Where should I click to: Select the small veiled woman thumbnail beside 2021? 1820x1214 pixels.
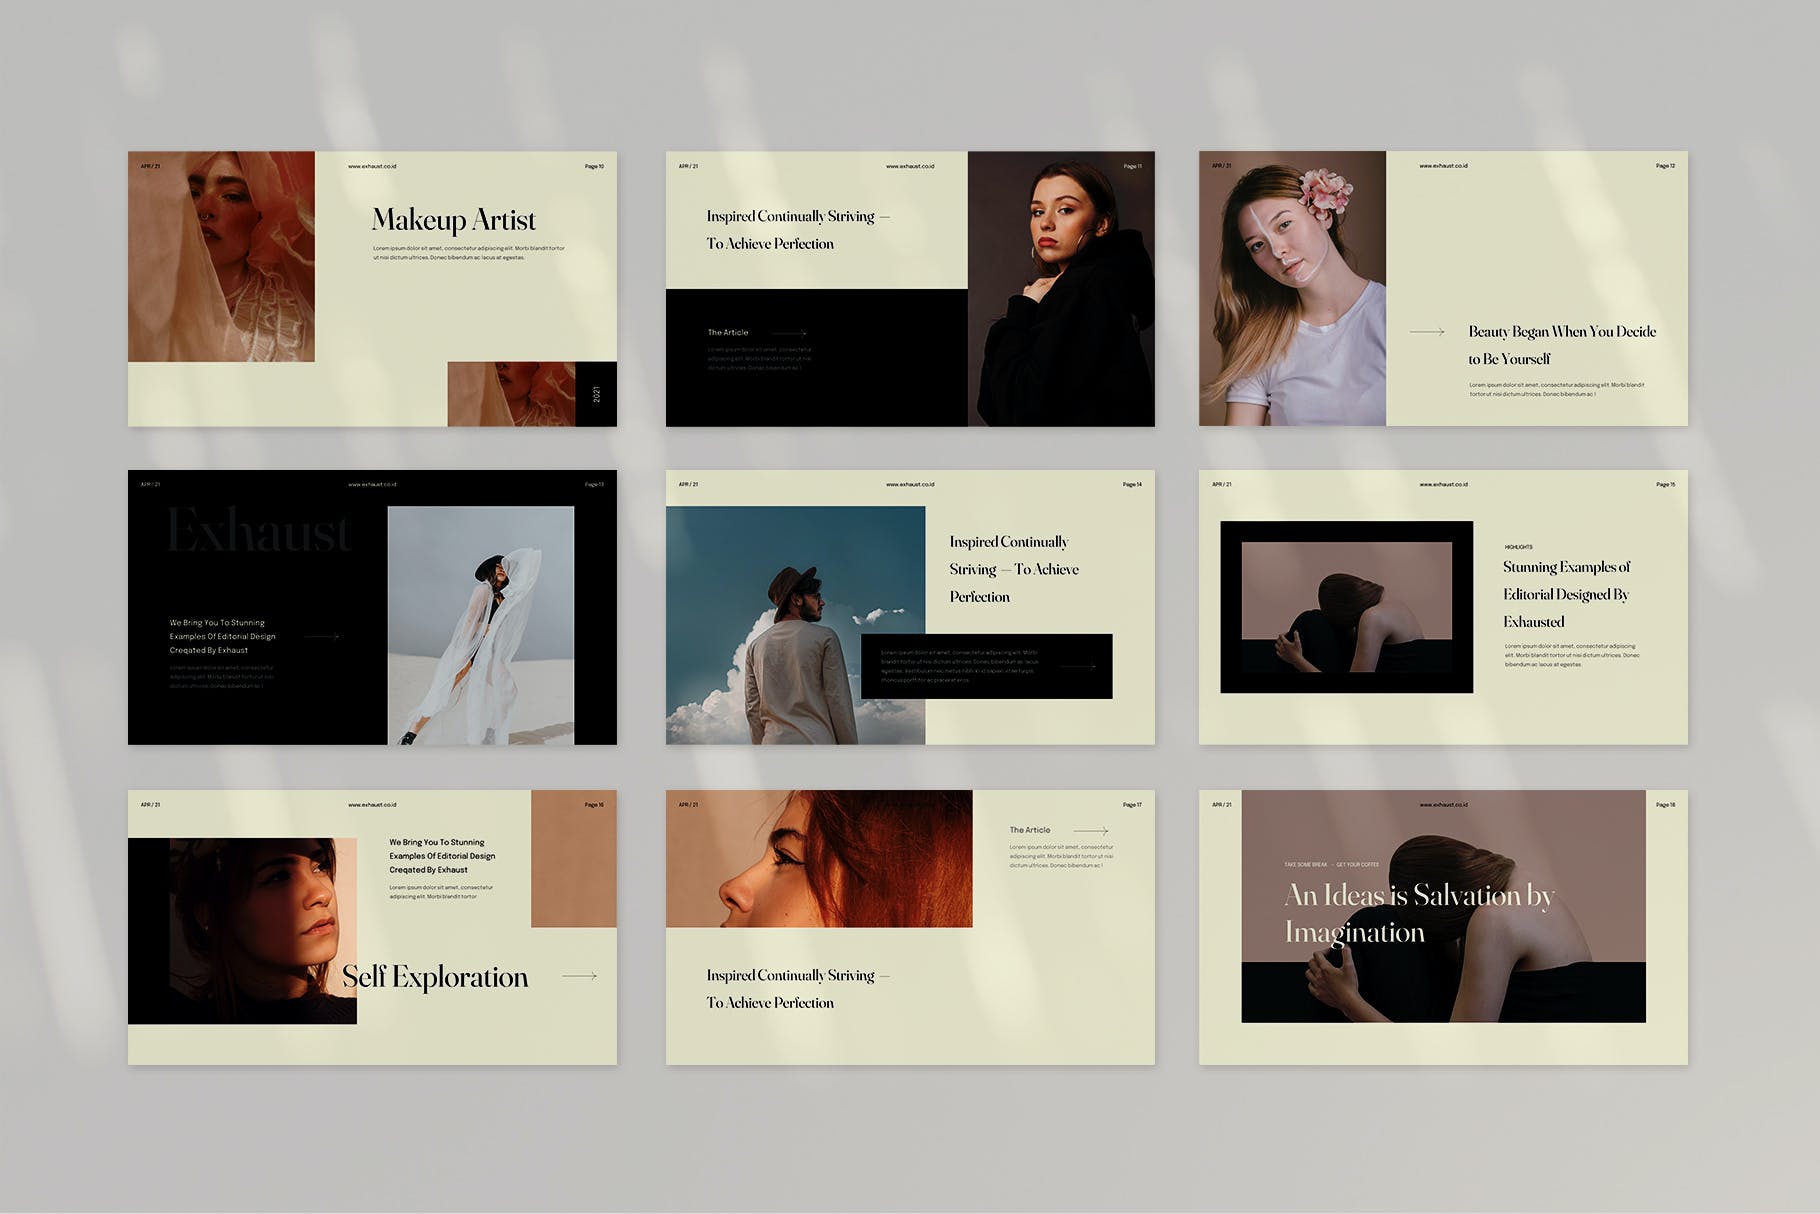tap(511, 394)
